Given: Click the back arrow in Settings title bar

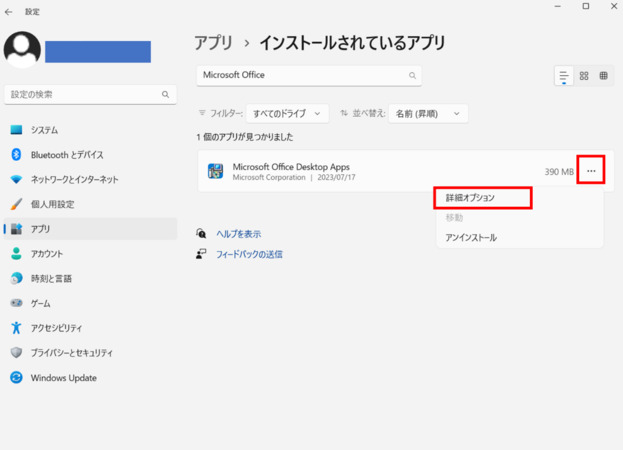Looking at the screenshot, I should [x=8, y=12].
